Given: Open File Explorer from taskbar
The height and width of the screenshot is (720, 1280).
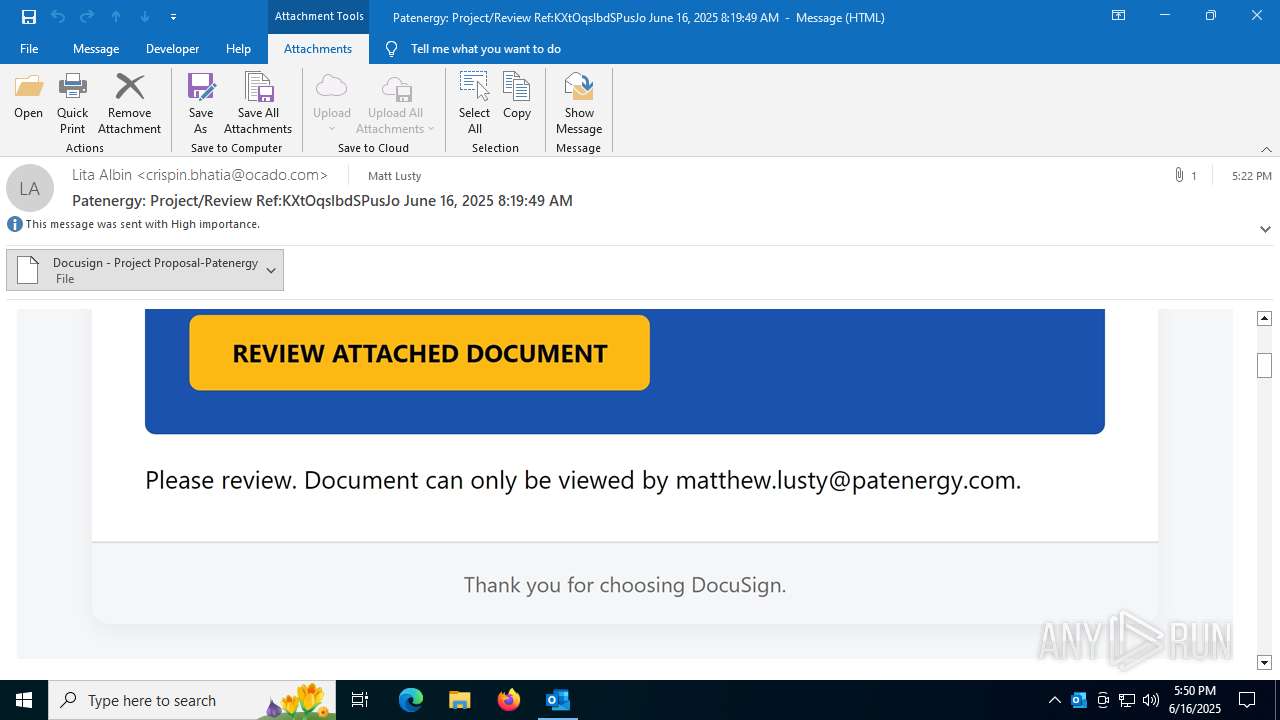Looking at the screenshot, I should coord(460,700).
